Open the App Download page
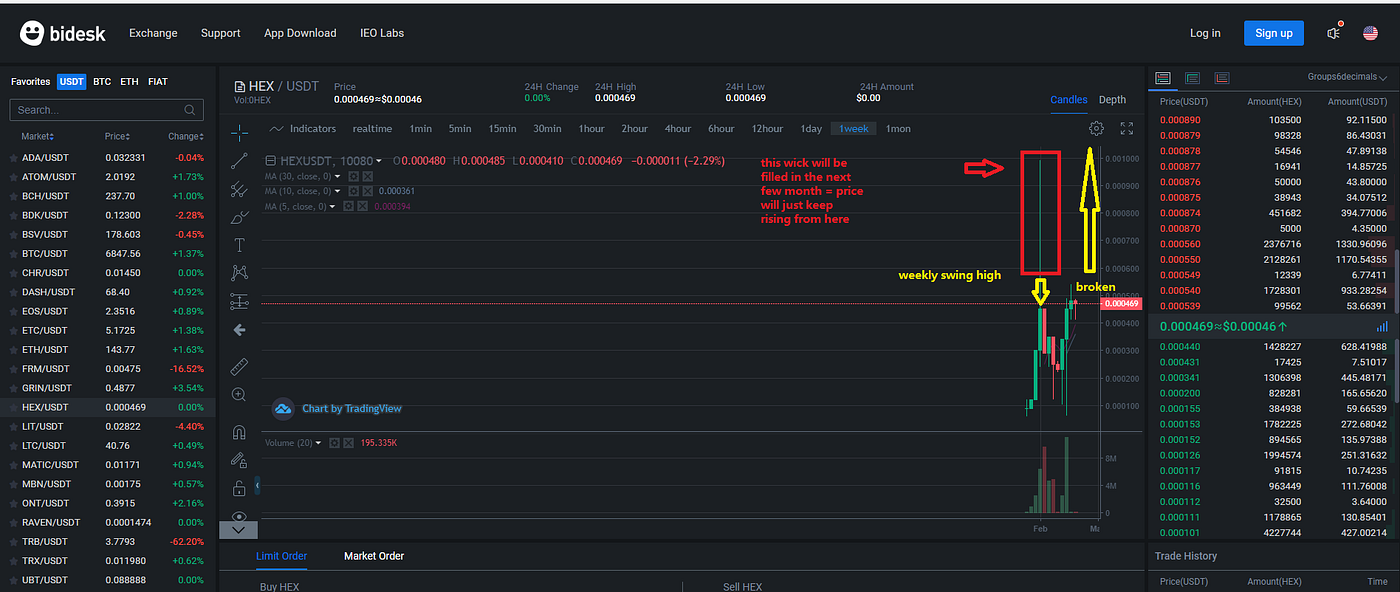The height and width of the screenshot is (592, 1400). coord(300,33)
